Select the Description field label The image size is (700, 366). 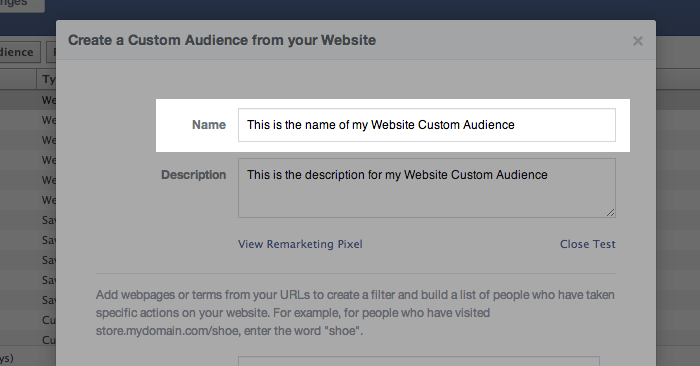(193, 175)
